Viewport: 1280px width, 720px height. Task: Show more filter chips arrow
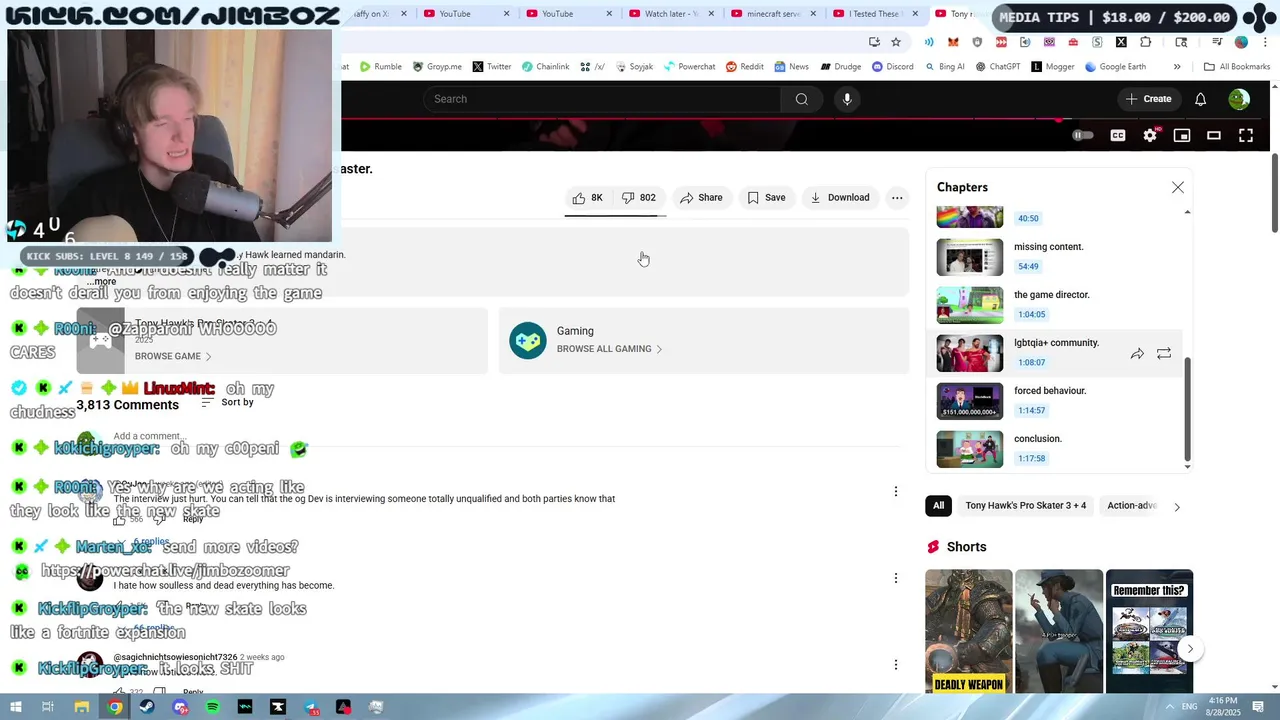[1177, 507]
